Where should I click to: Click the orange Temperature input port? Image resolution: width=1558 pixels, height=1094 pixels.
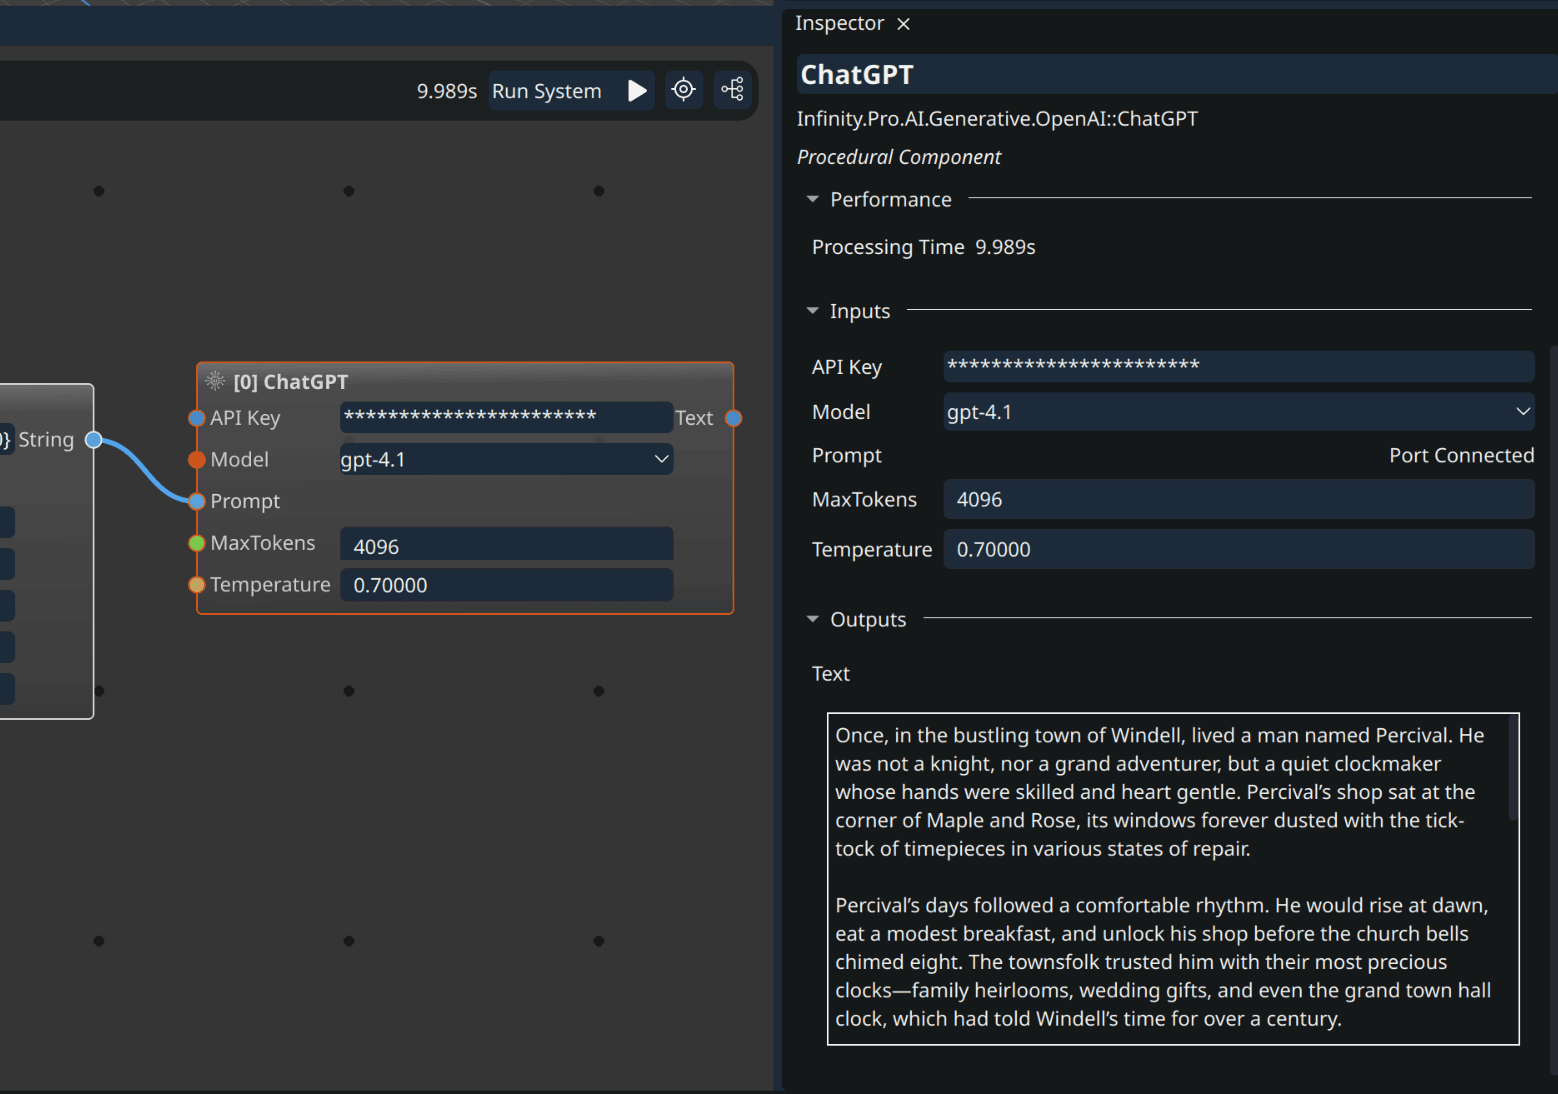[x=195, y=585]
